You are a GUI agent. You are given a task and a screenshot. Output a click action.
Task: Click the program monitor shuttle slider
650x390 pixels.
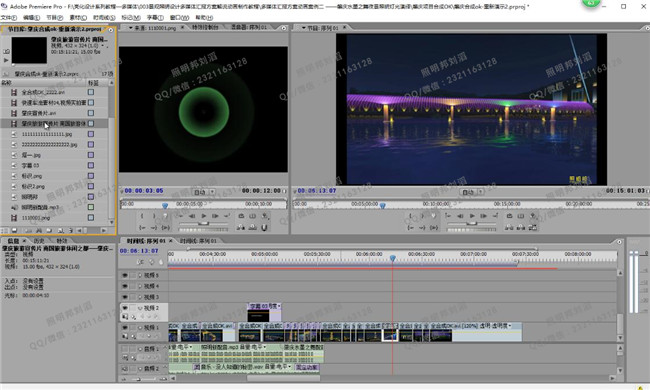(x=471, y=223)
